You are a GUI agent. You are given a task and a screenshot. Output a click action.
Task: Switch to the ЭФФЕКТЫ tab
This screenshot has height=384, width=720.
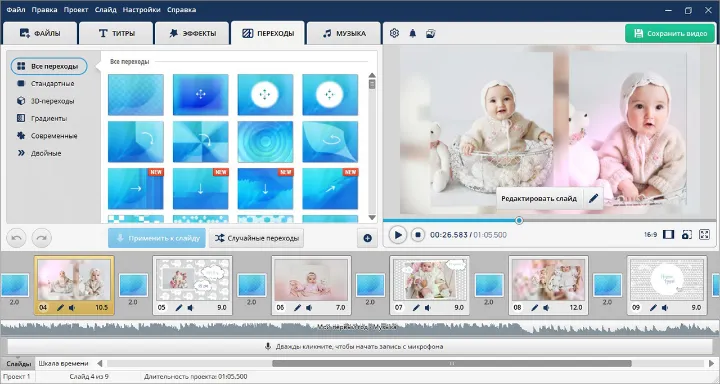point(192,33)
